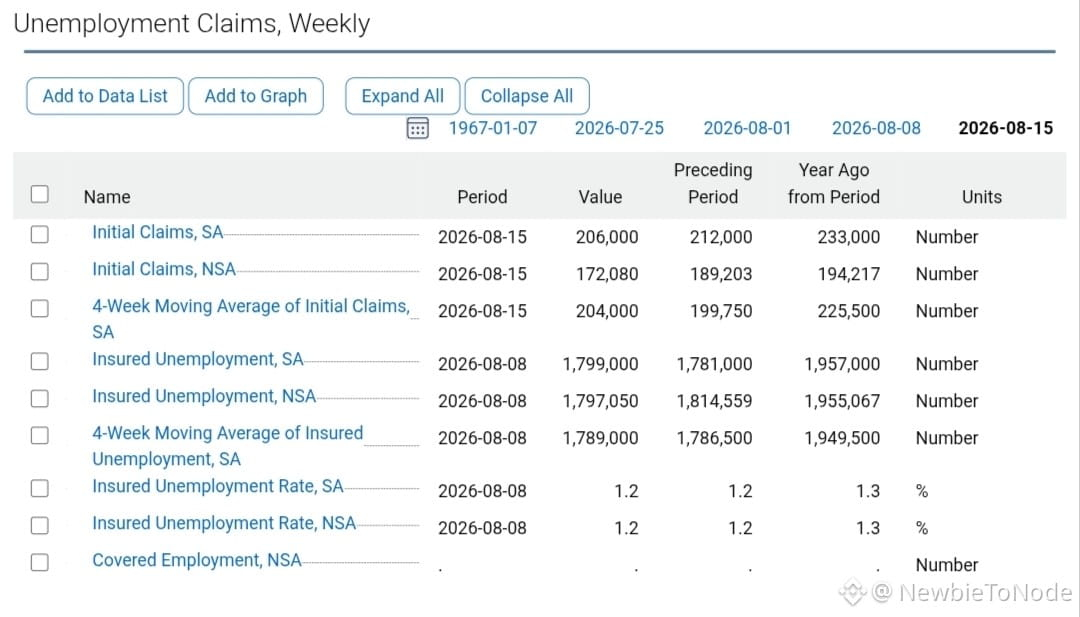Click the Expand All button
1080x617 pixels.
pyautogui.click(x=402, y=96)
